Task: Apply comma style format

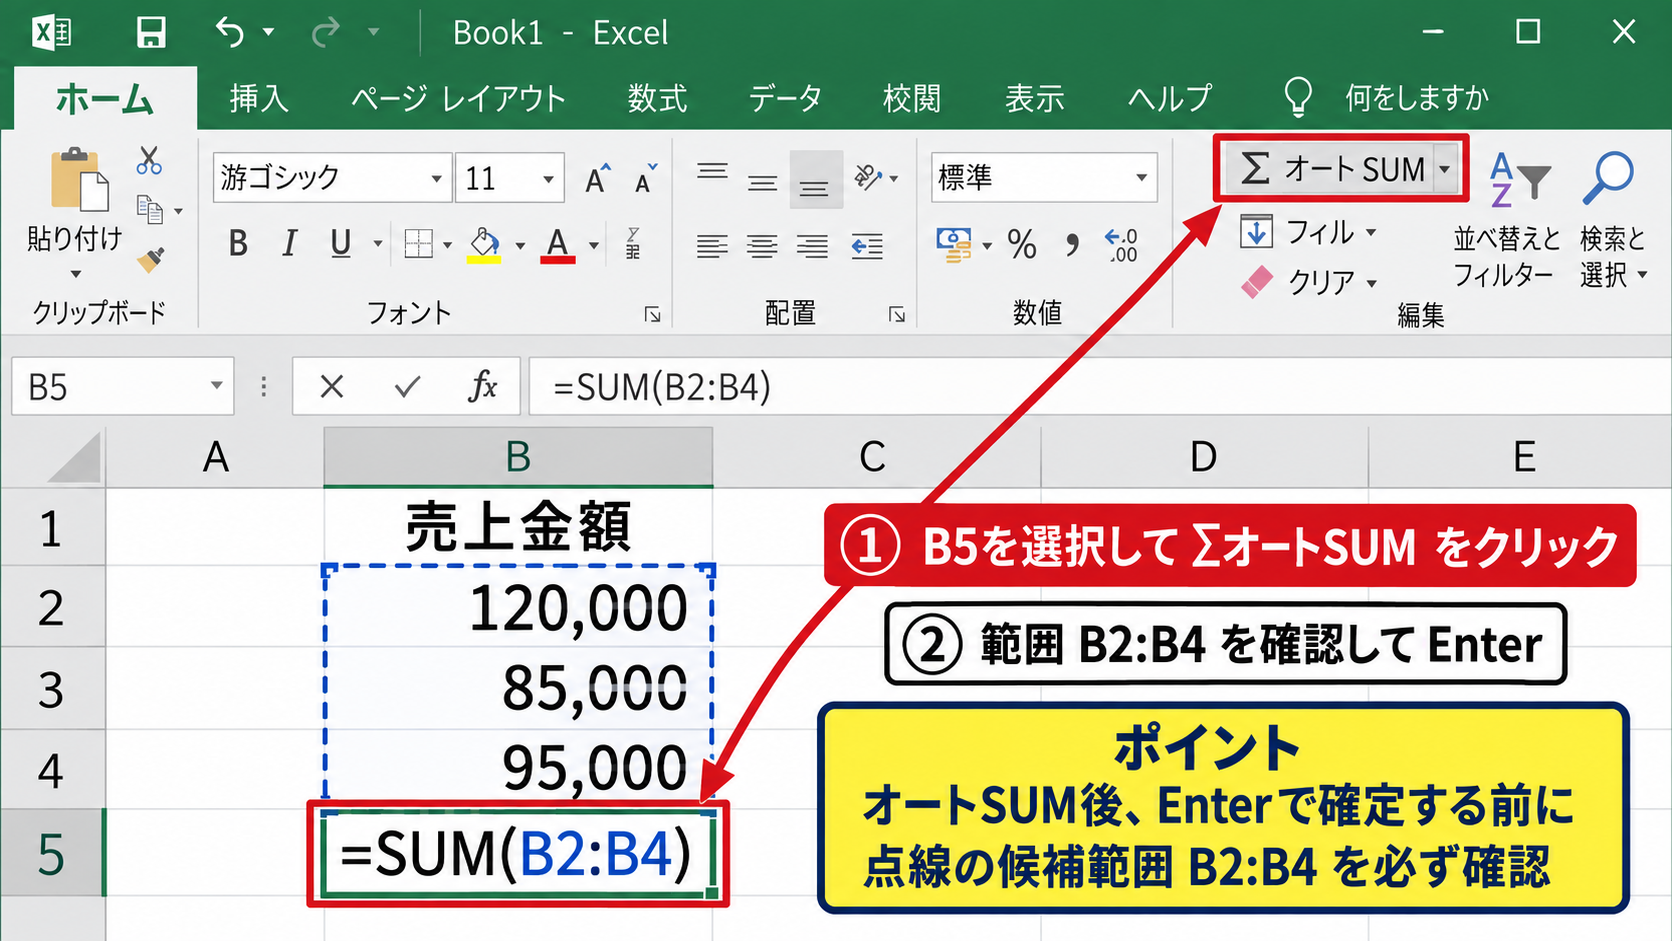Action: click(x=1072, y=244)
